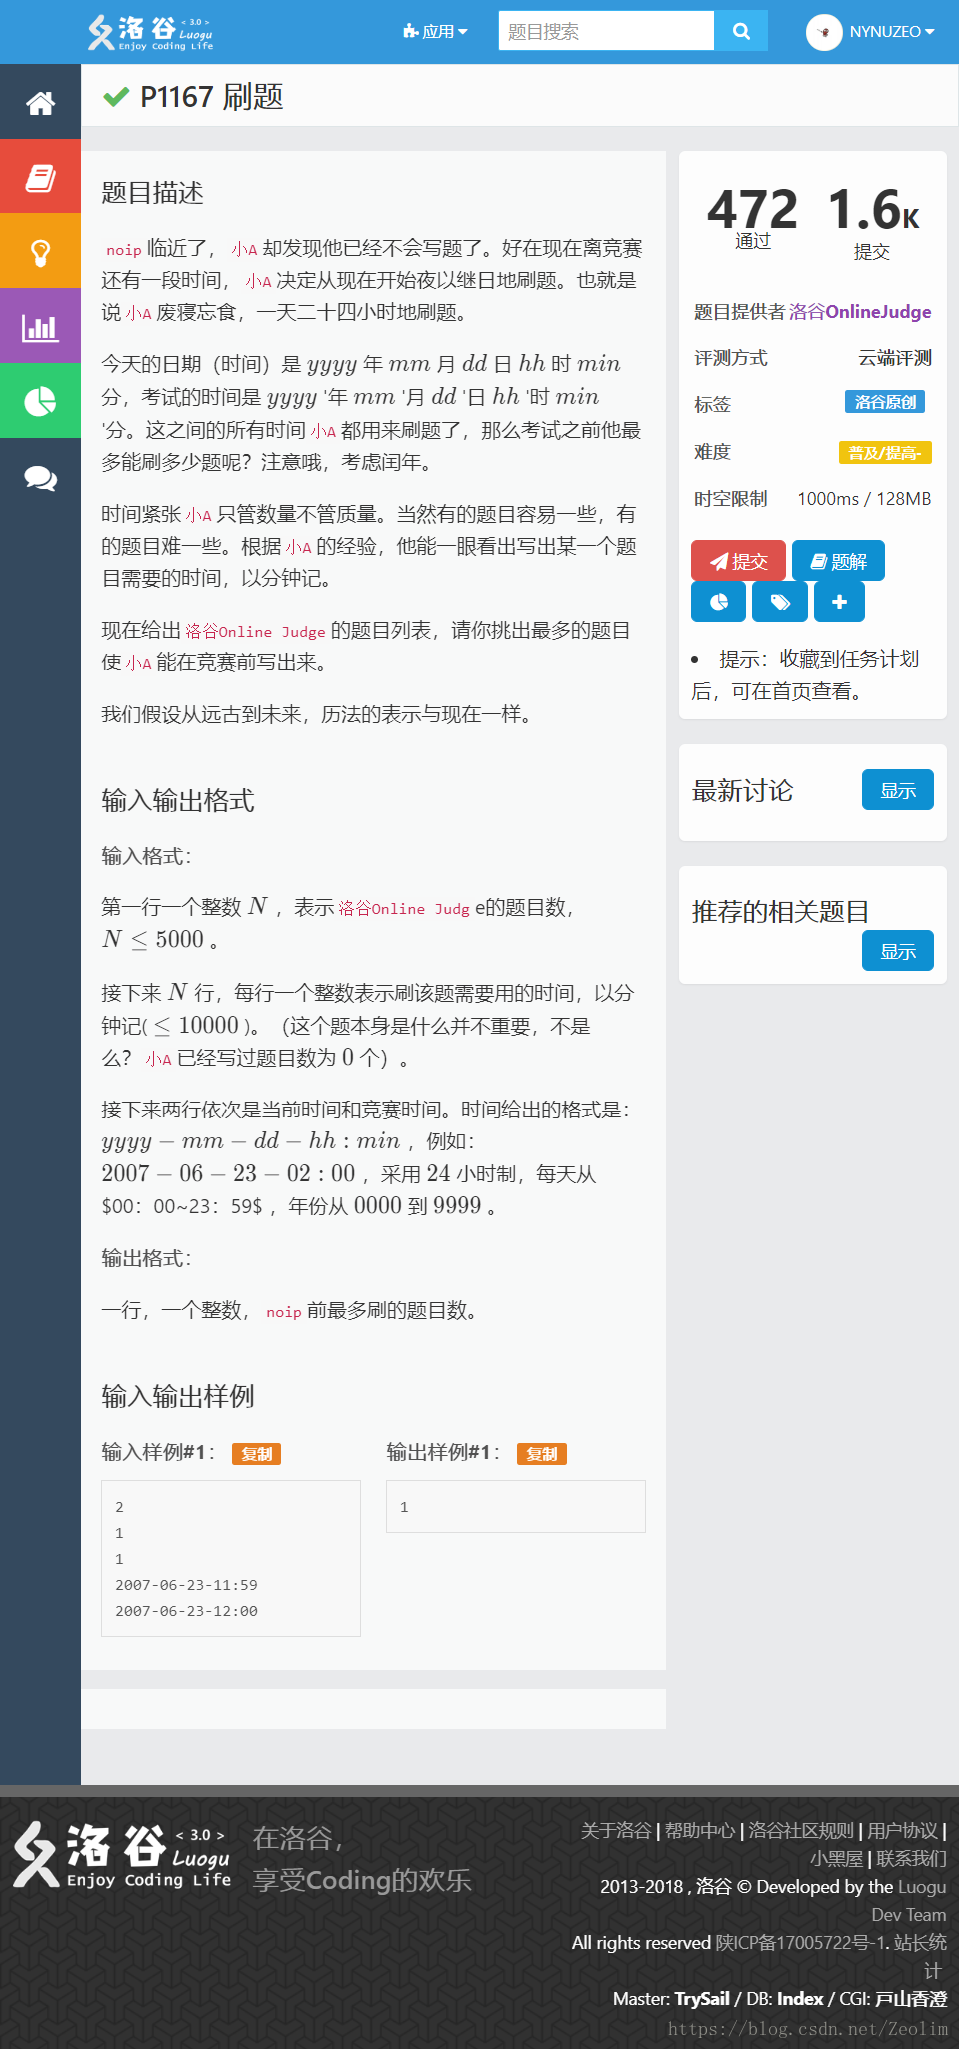Image resolution: width=959 pixels, height=2049 pixels.
Task: Open the home icon in sidebar
Action: [x=40, y=102]
